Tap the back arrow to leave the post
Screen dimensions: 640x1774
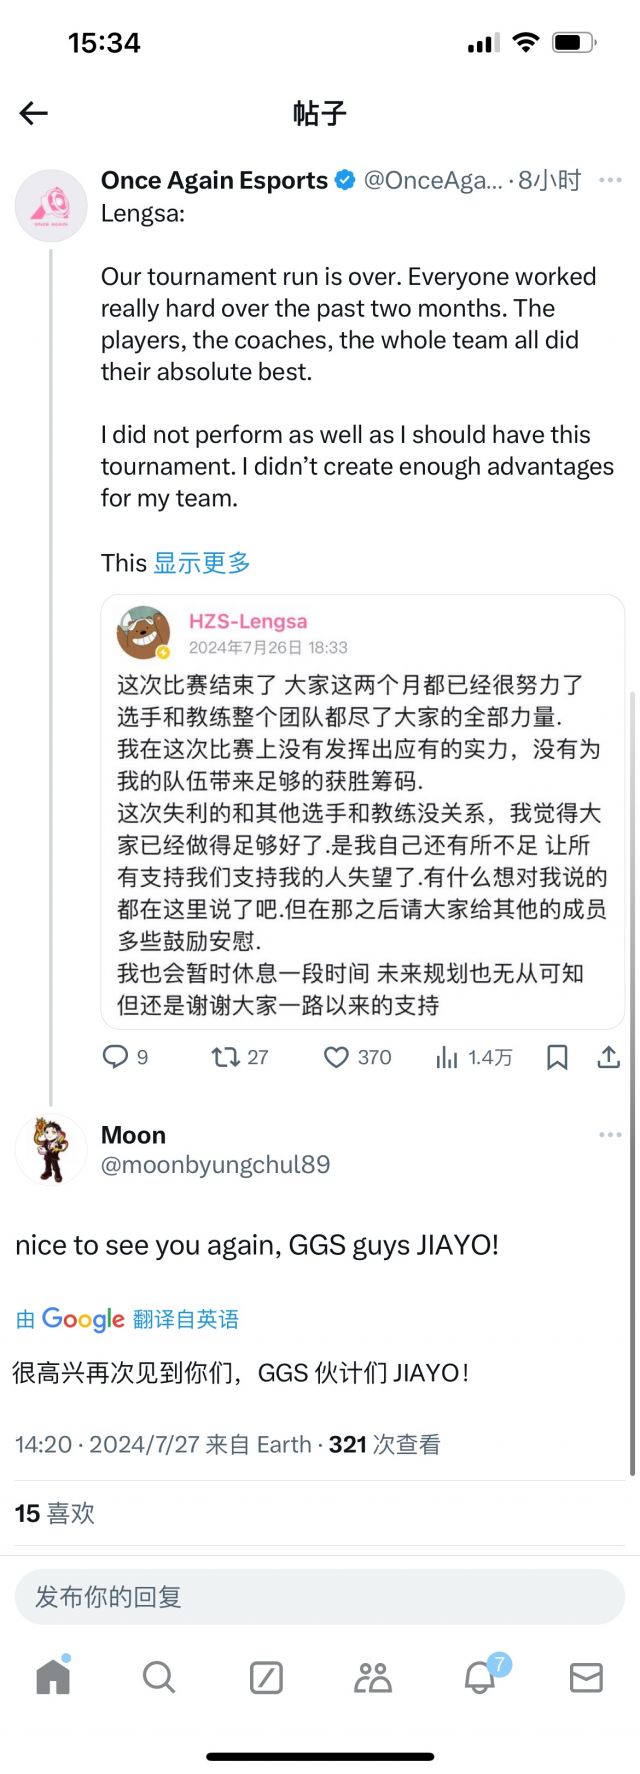[x=33, y=113]
